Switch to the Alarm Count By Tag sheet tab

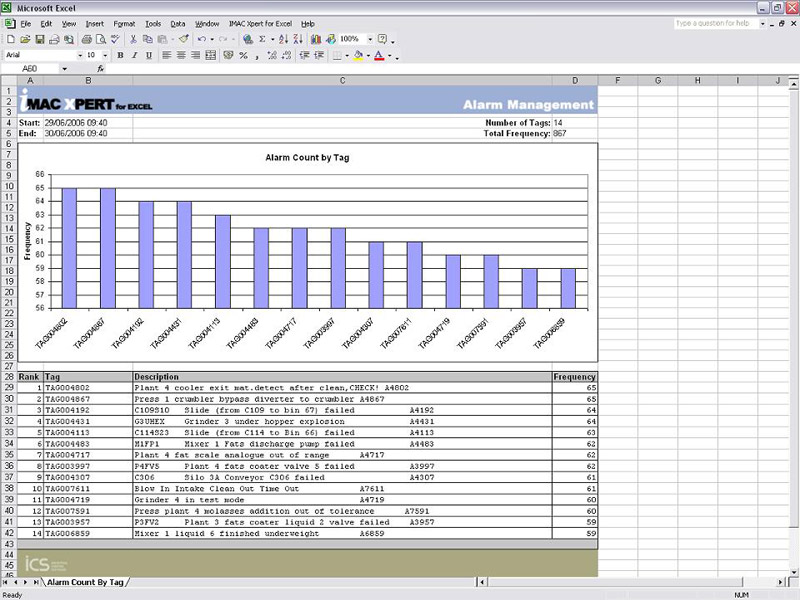pyautogui.click(x=86, y=581)
